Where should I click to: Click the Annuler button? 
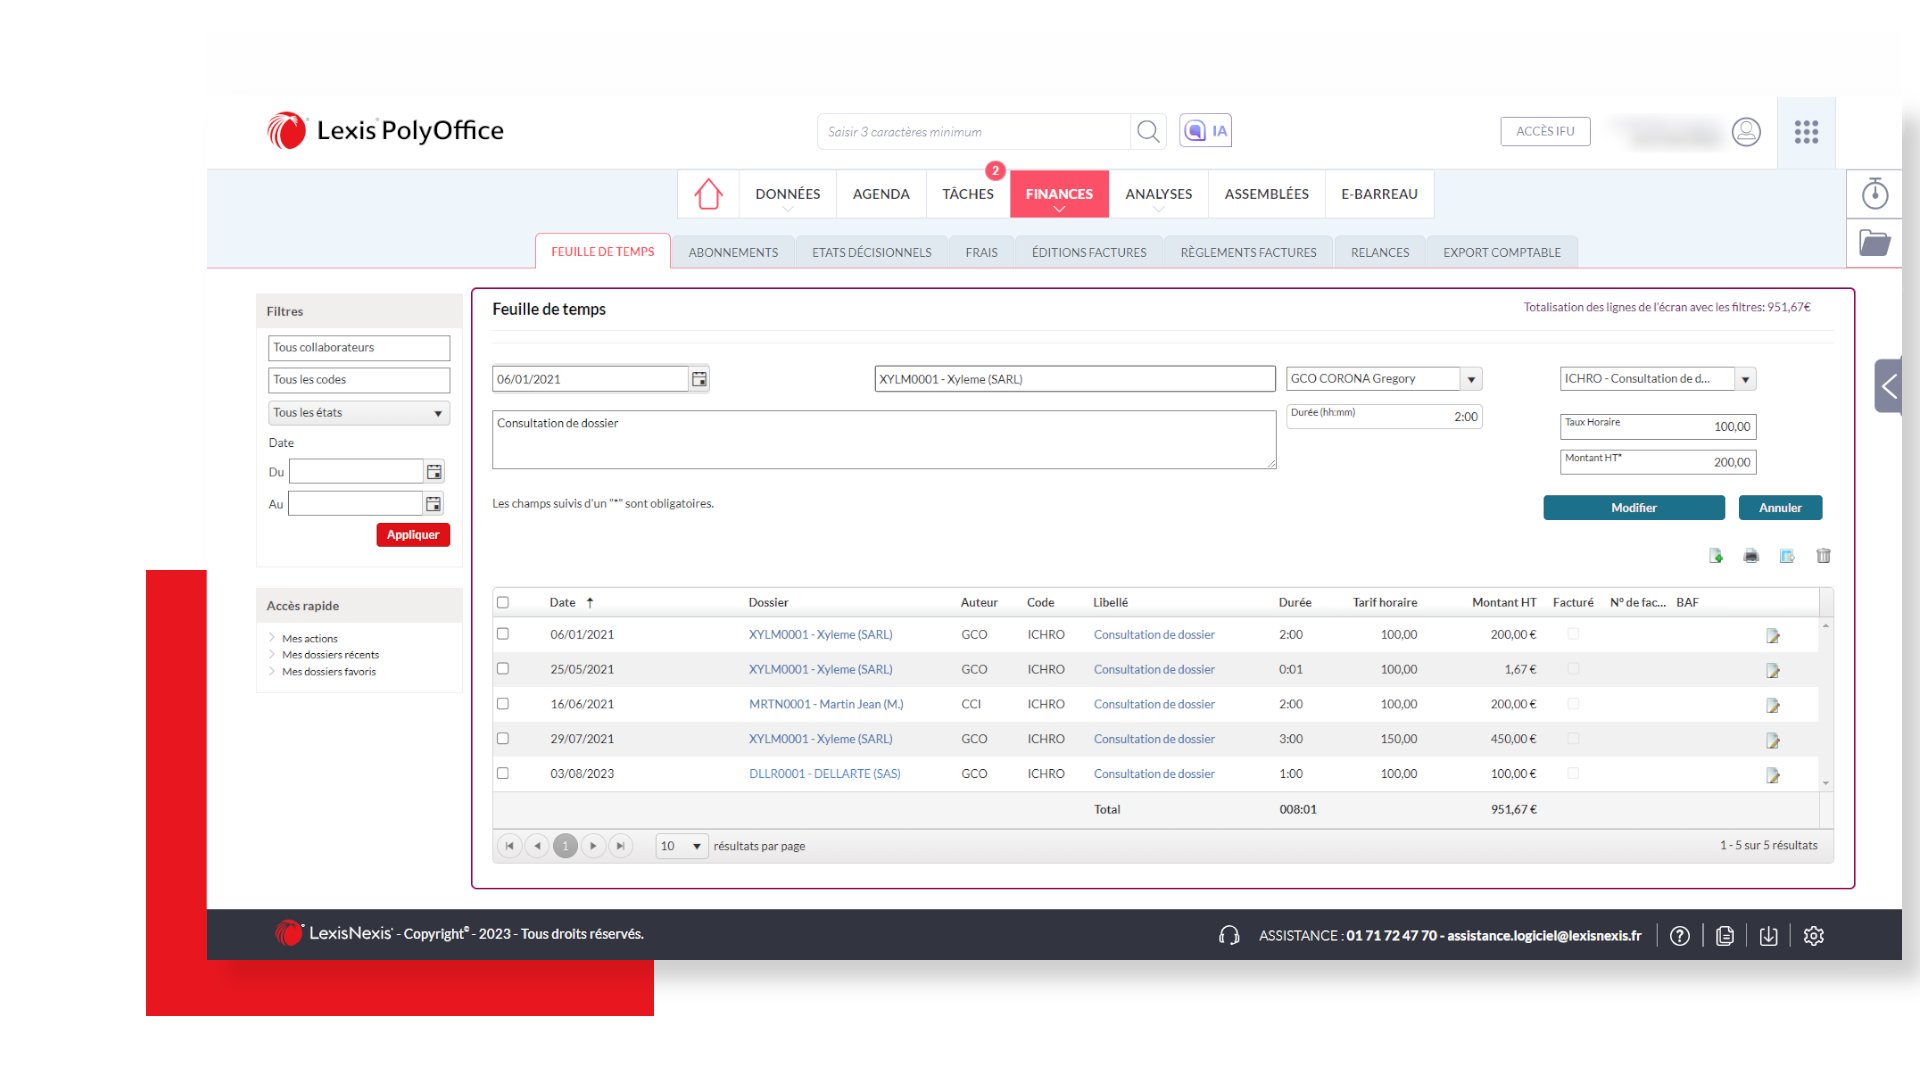tap(1780, 508)
